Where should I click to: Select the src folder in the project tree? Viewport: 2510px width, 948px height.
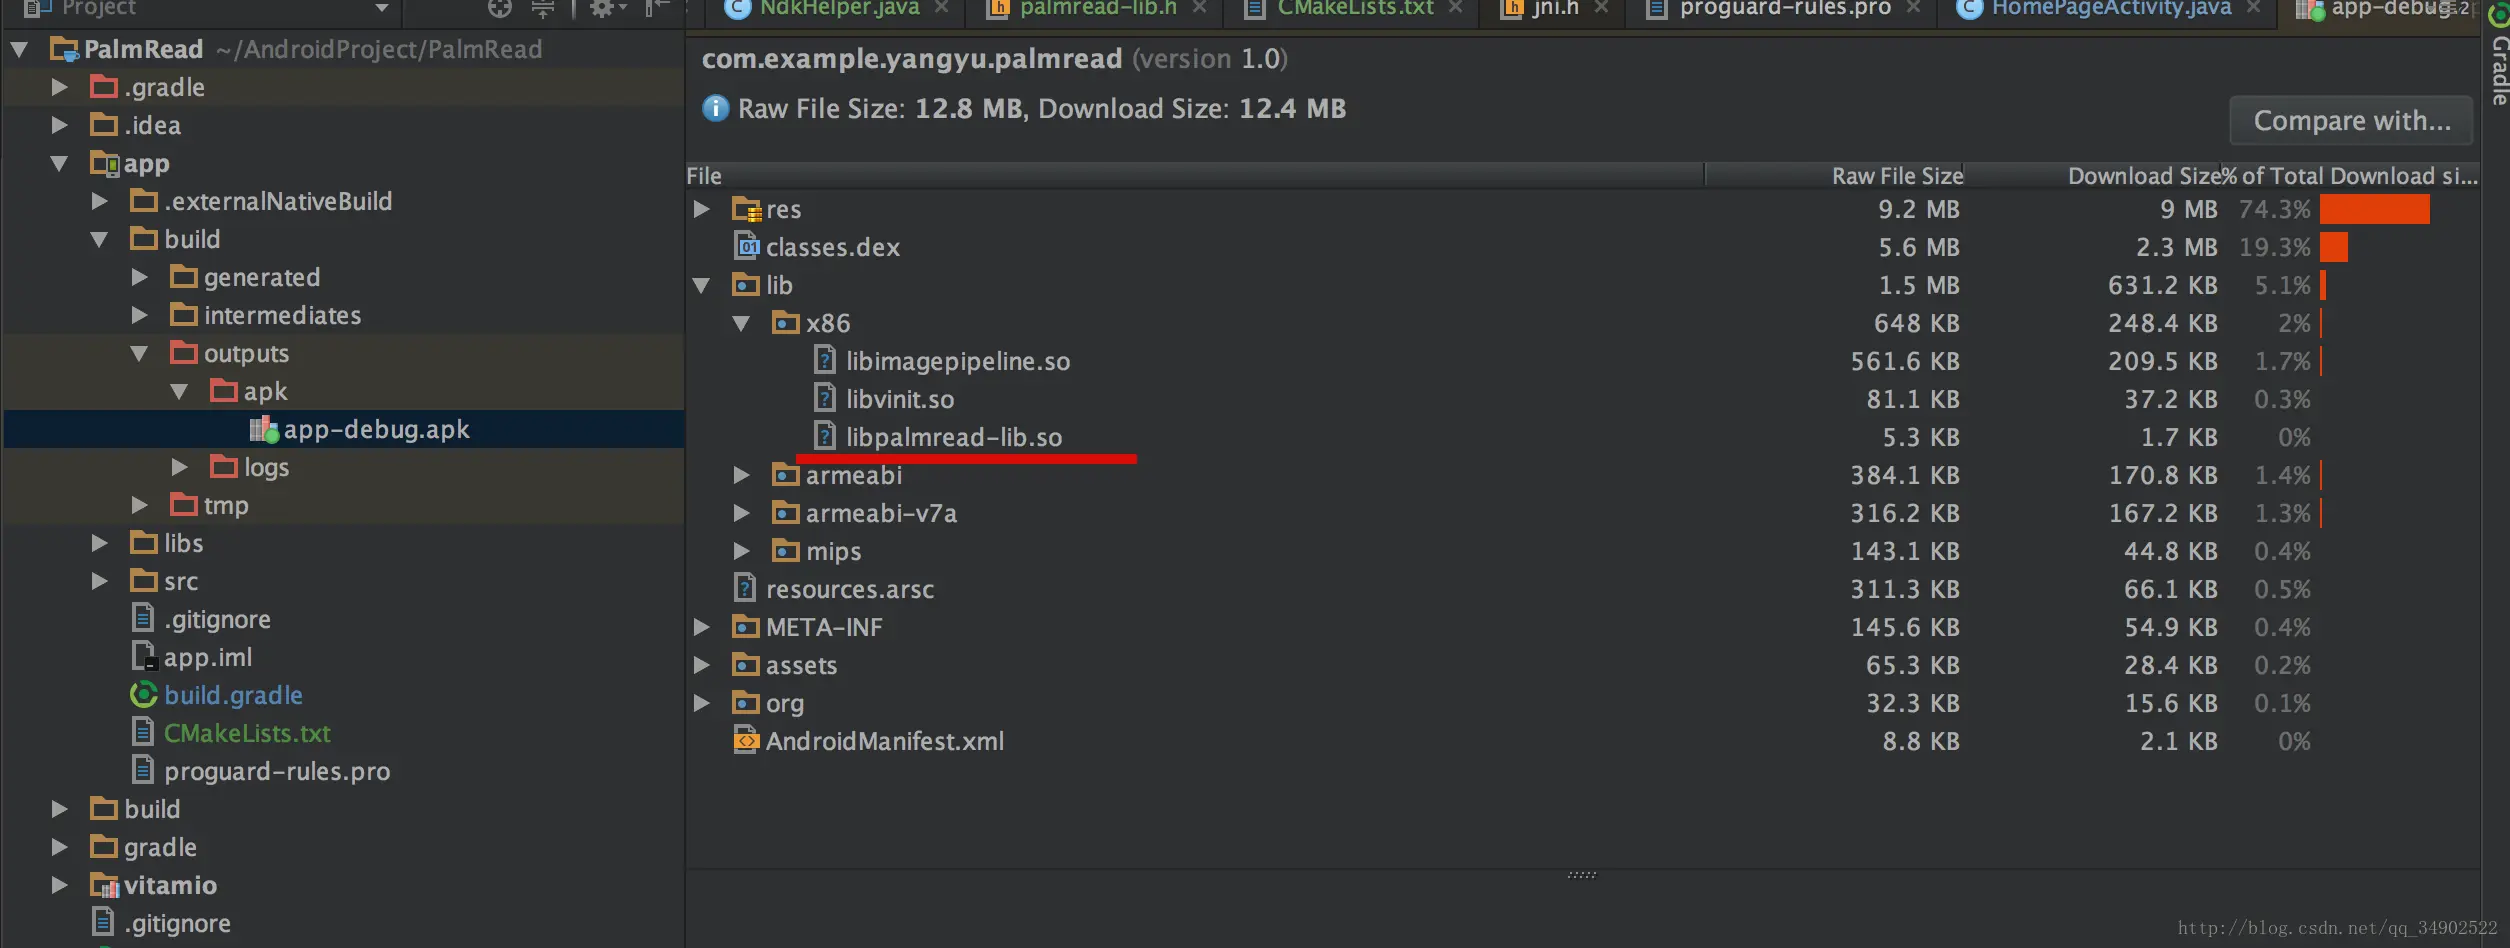click(181, 581)
